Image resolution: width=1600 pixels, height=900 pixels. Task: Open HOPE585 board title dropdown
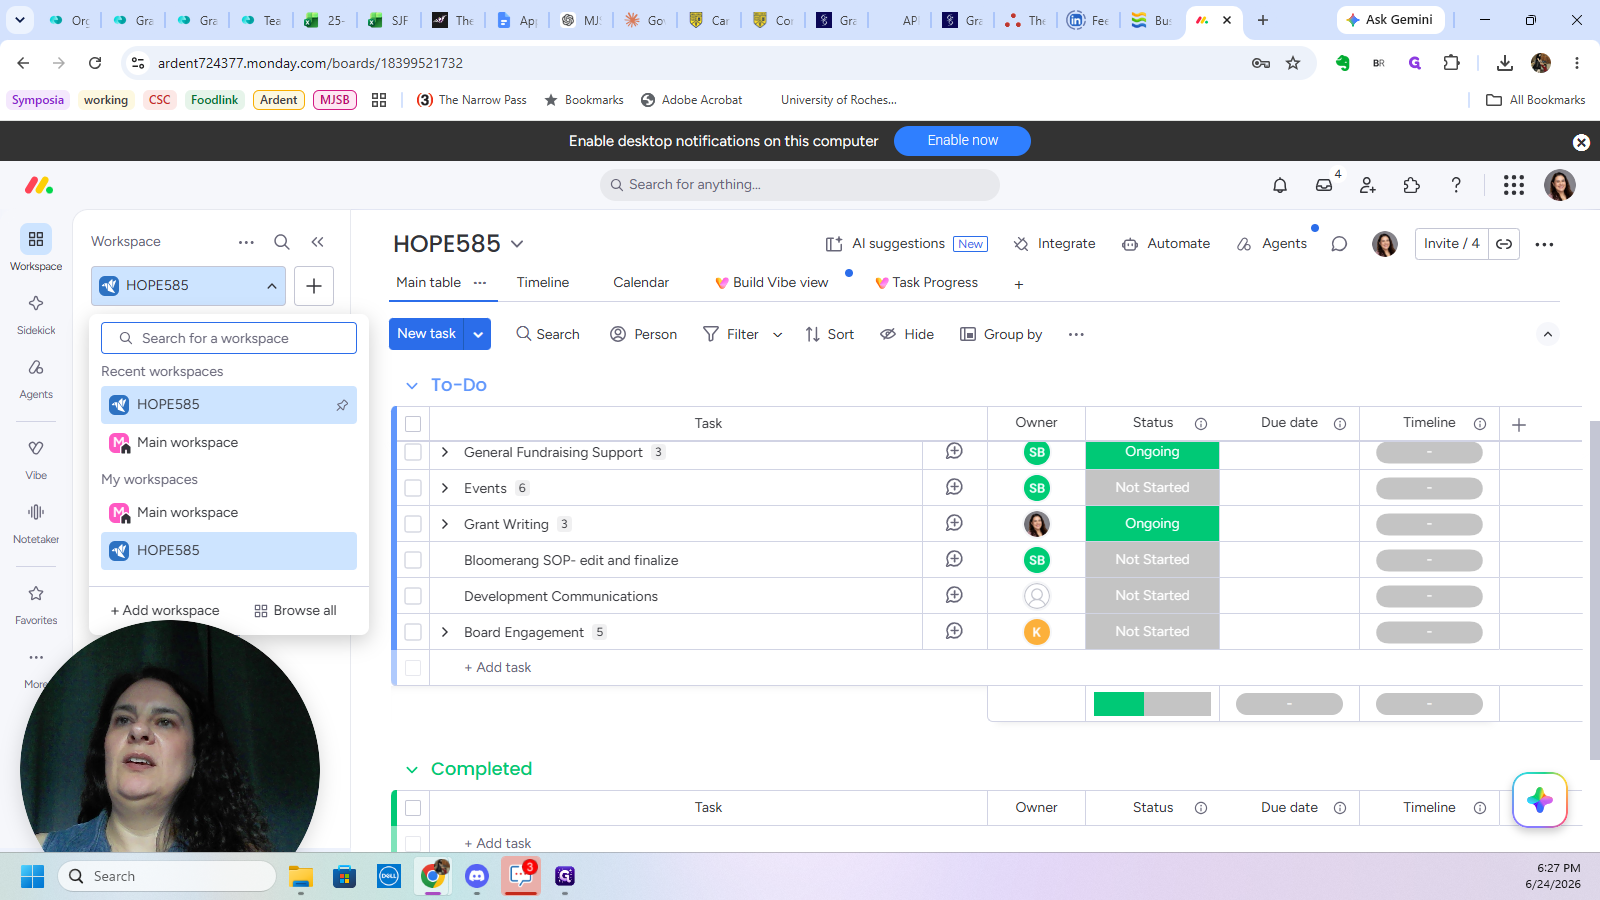pos(517,244)
